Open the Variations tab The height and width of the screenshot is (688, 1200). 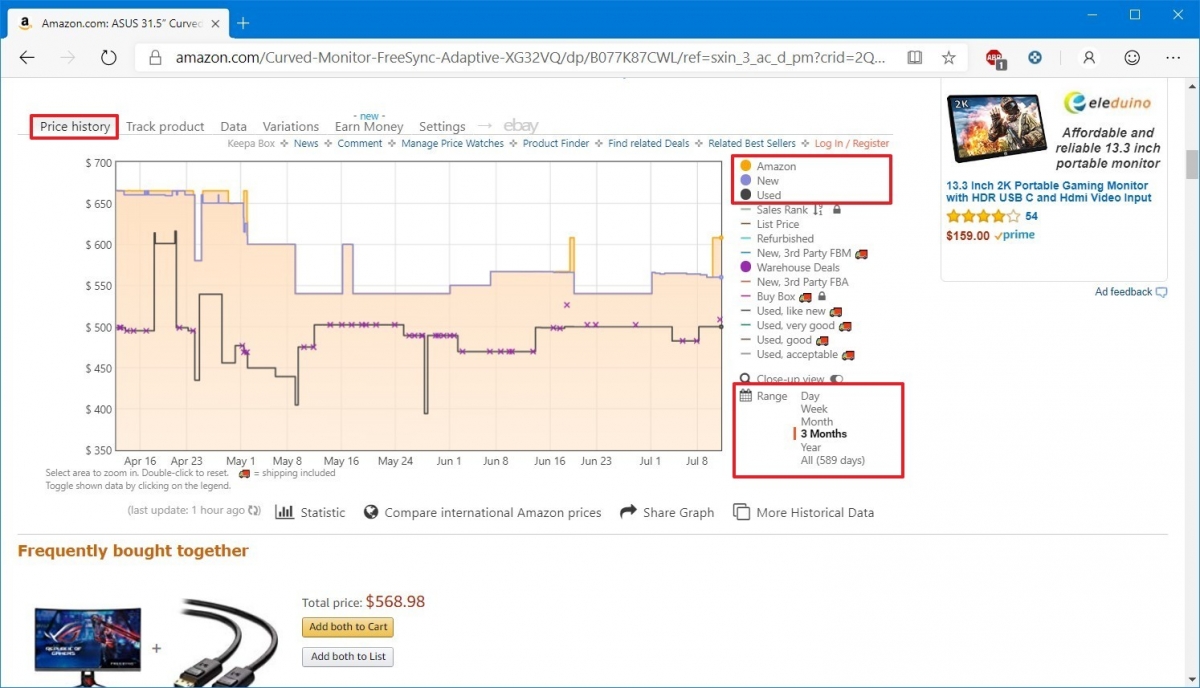click(290, 127)
